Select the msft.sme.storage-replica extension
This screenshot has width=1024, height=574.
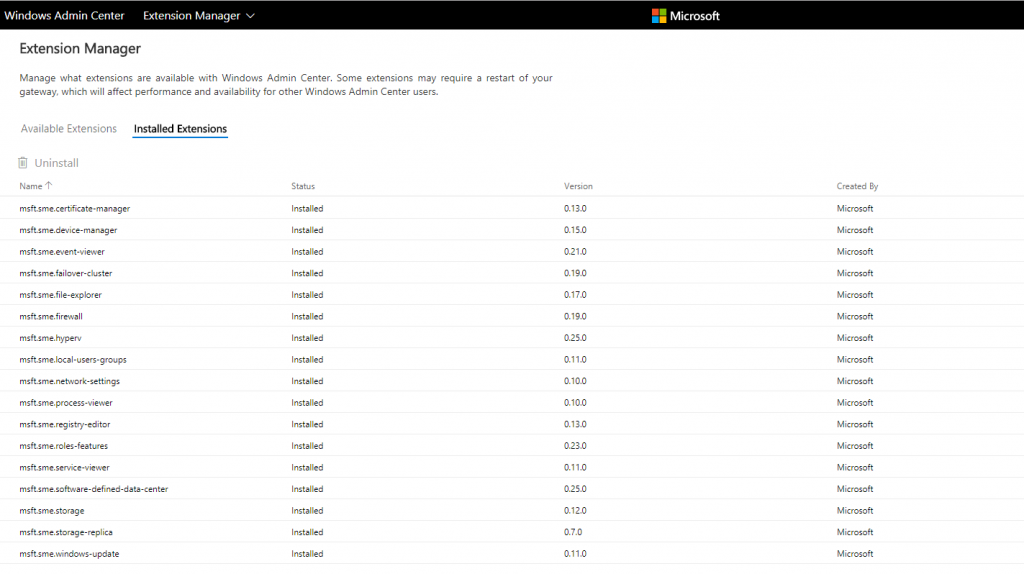coord(66,532)
